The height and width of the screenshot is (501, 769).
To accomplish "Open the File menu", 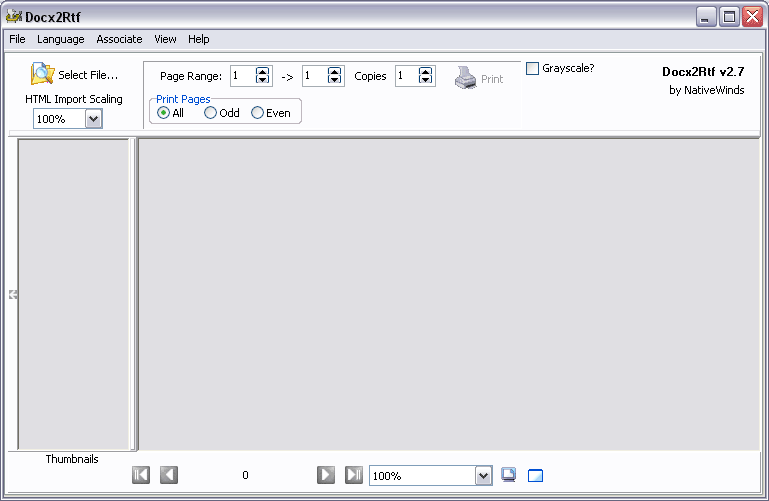I will point(17,39).
